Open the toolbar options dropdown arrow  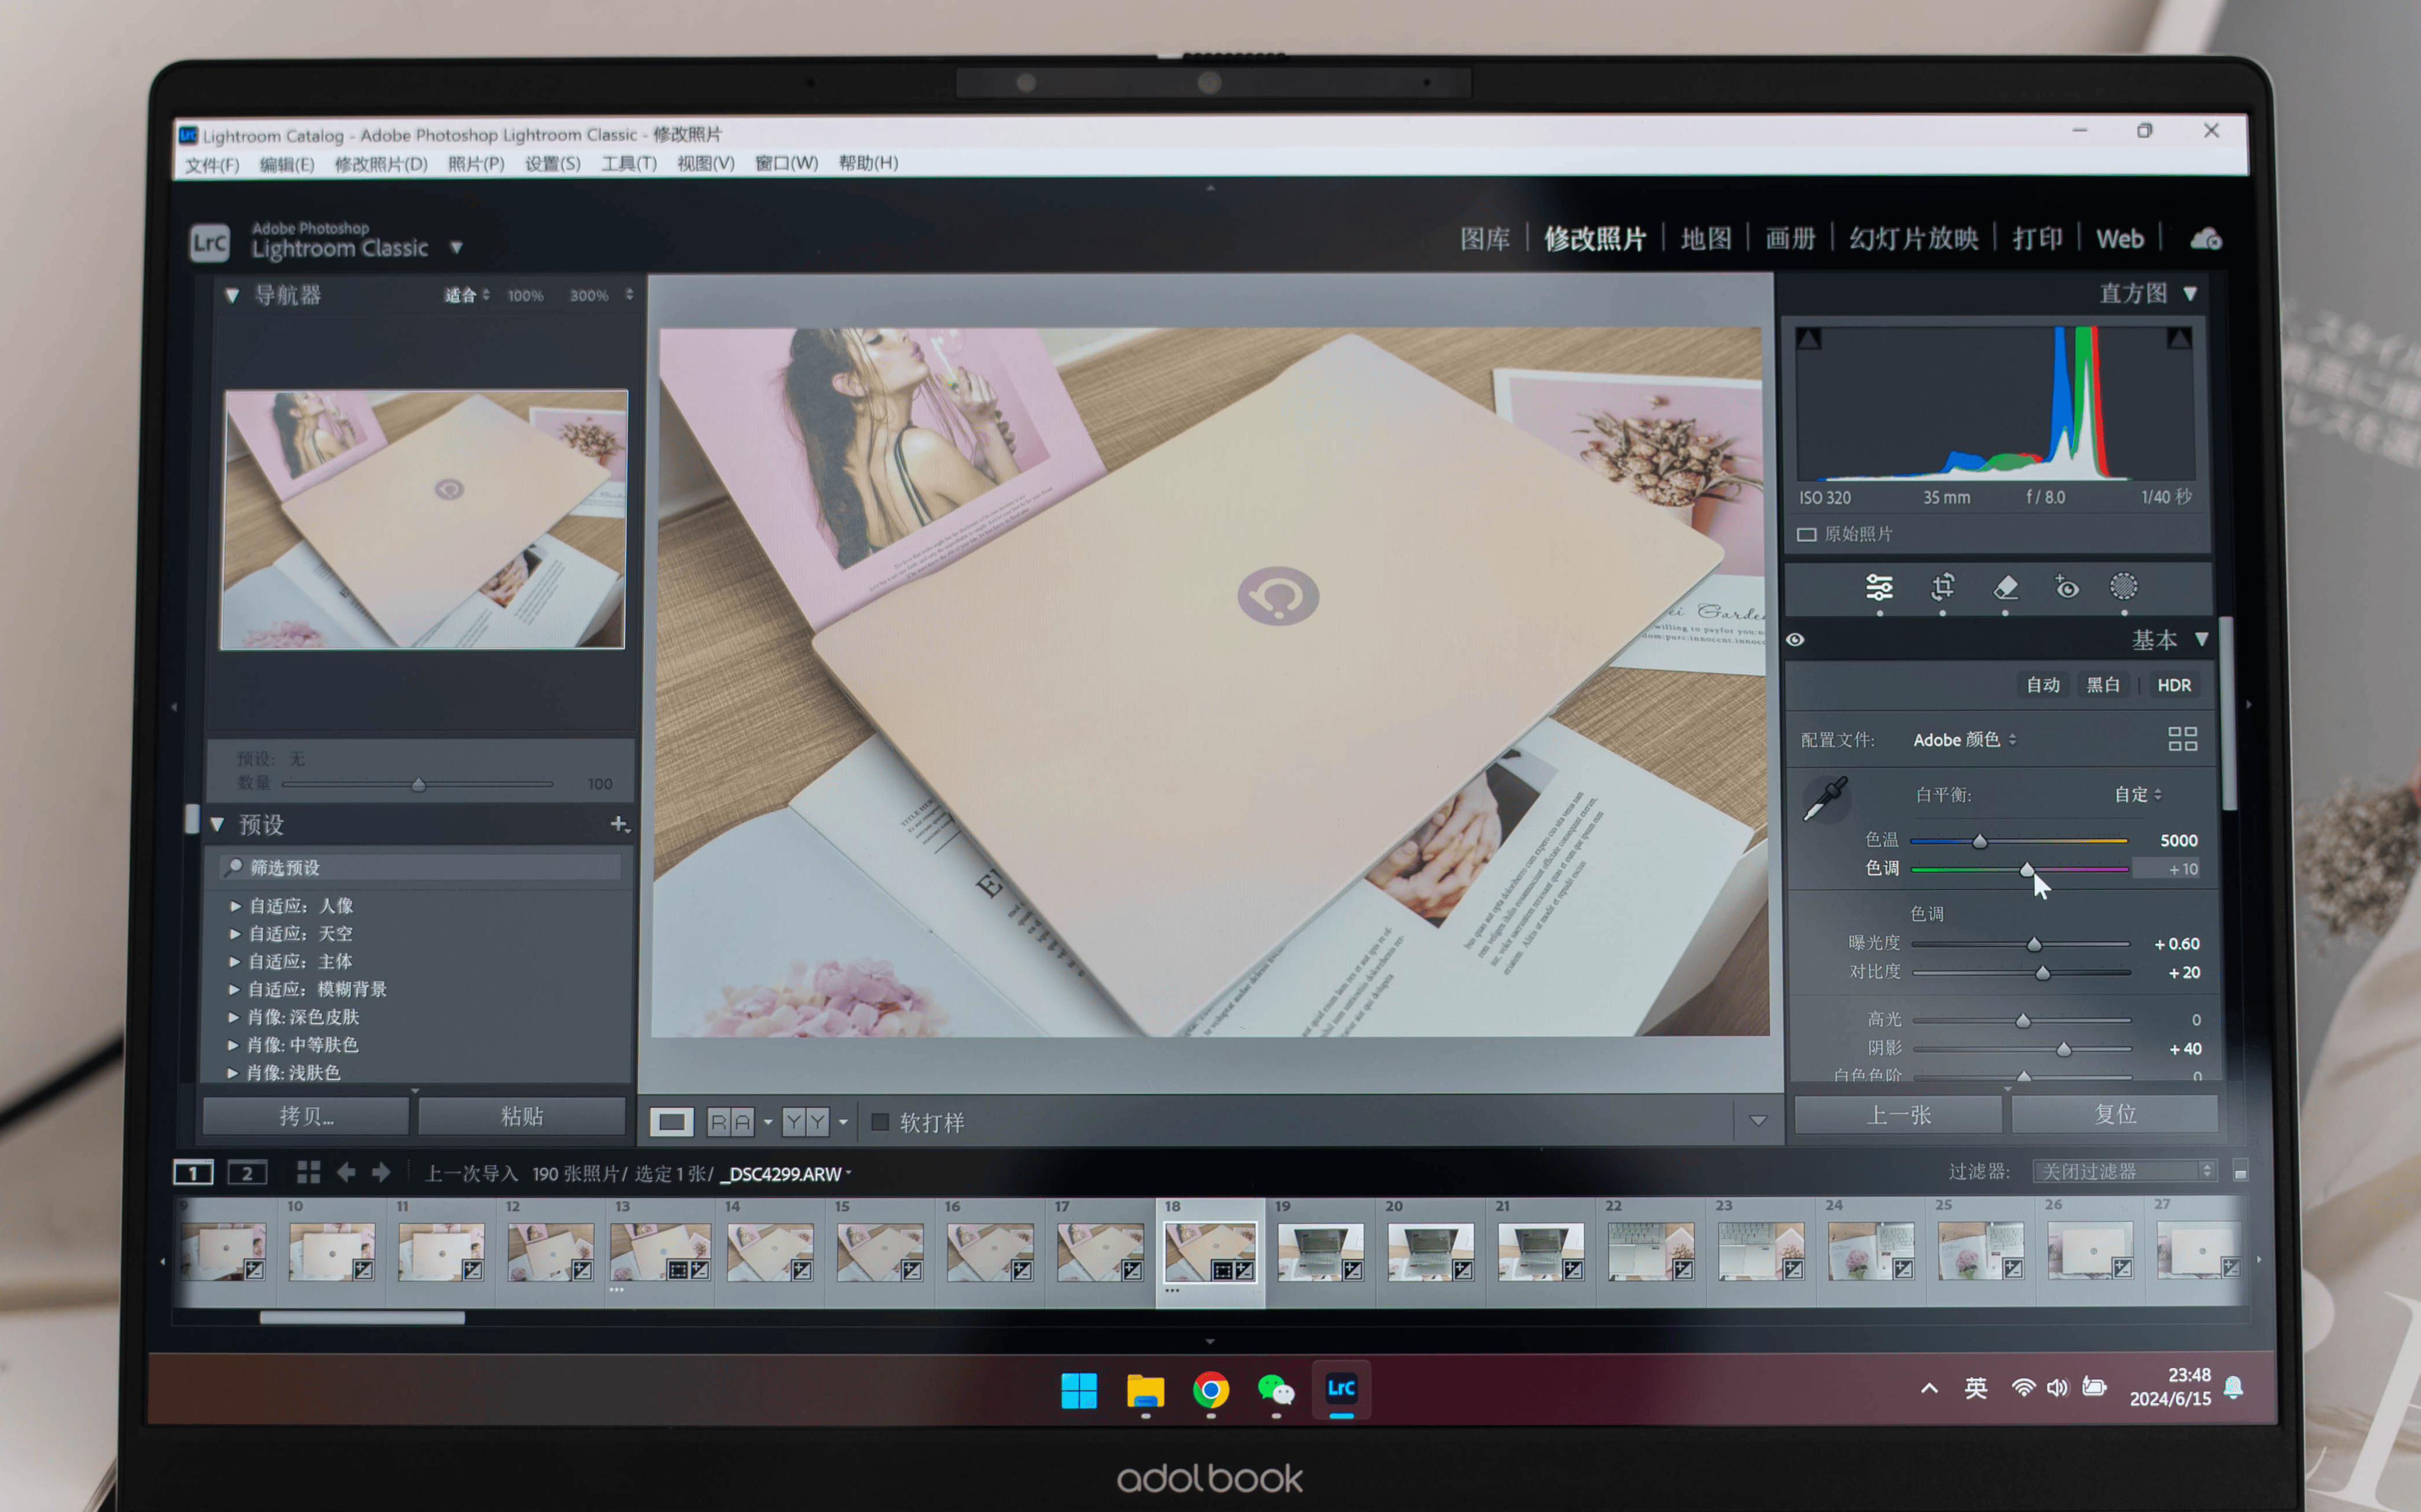point(1757,1121)
